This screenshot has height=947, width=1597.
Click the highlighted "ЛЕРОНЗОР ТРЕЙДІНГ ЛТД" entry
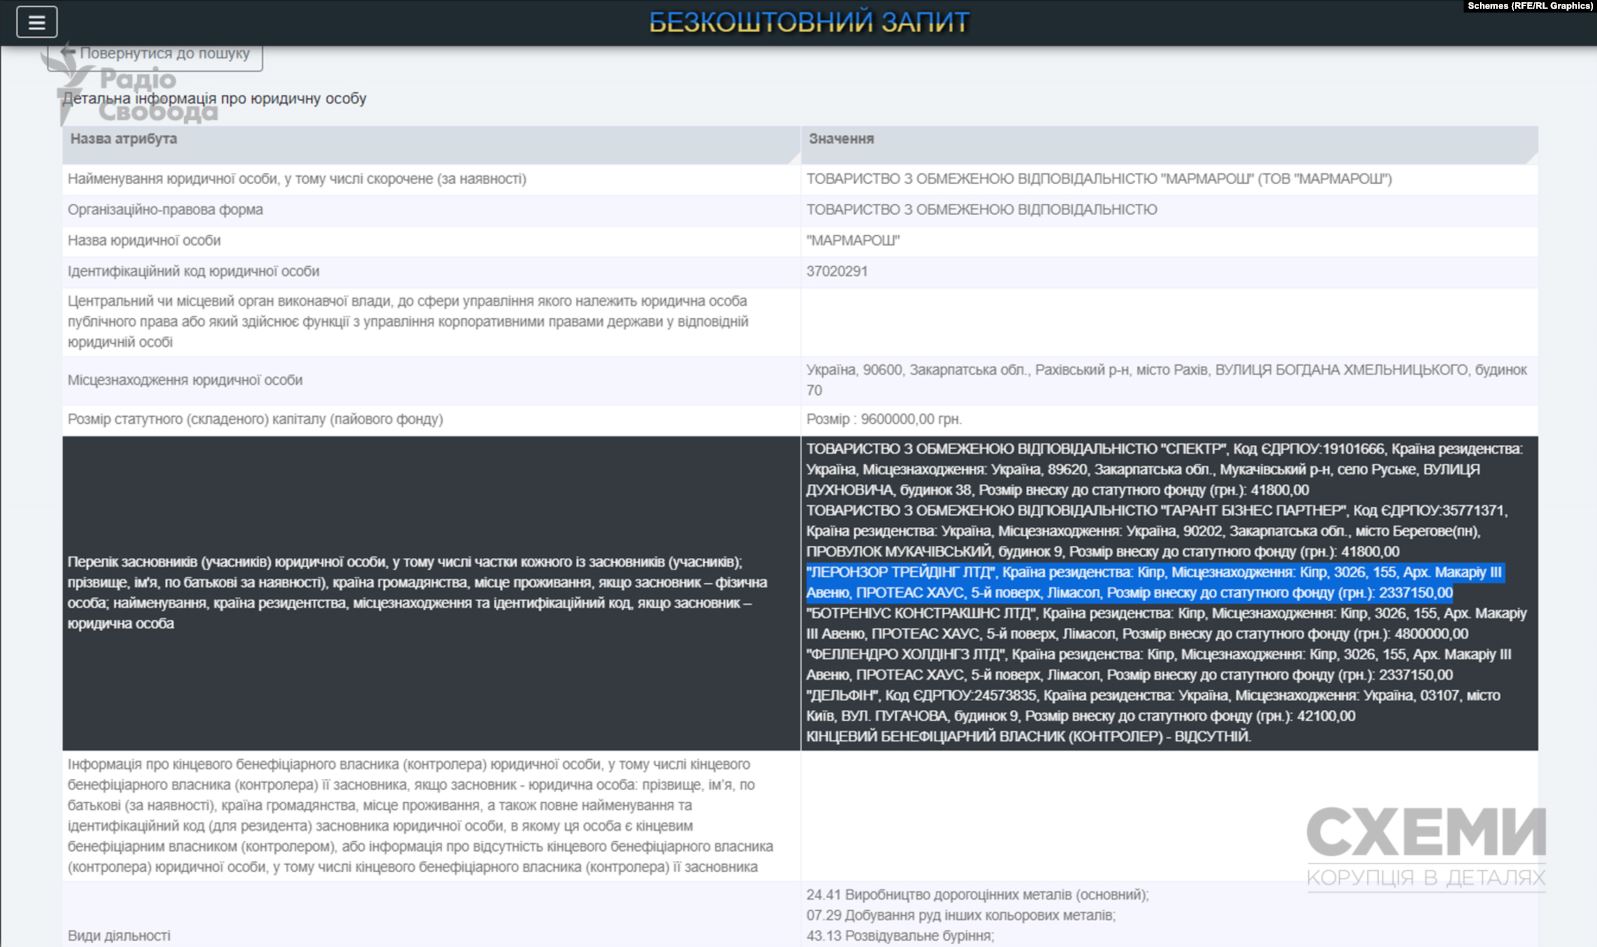[x=1154, y=583]
